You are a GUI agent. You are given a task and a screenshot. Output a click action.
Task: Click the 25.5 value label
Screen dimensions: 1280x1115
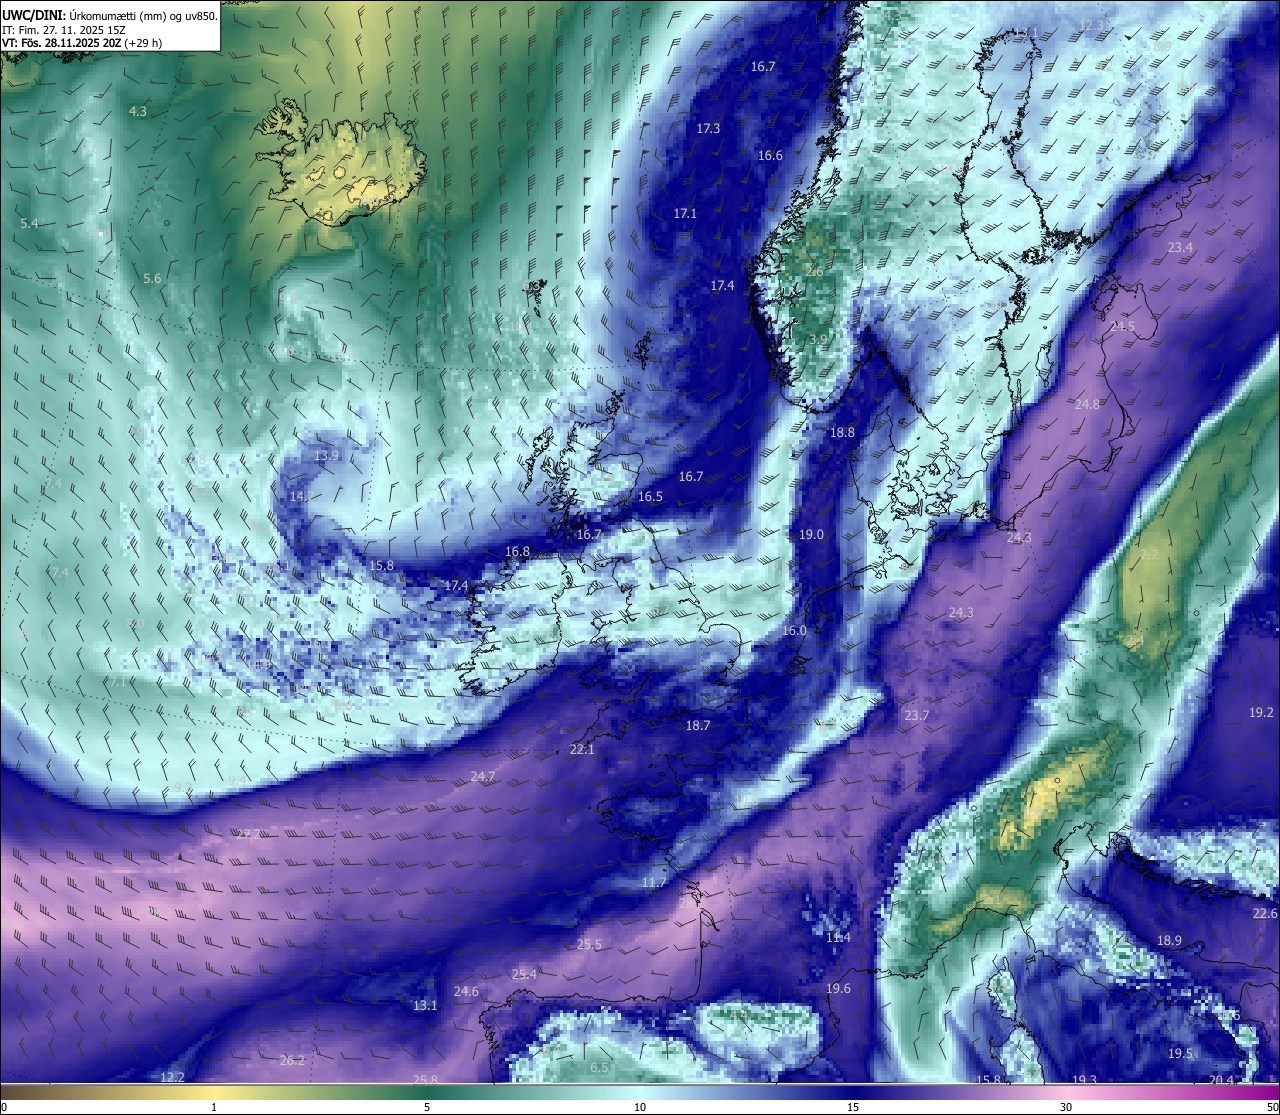[x=590, y=945]
